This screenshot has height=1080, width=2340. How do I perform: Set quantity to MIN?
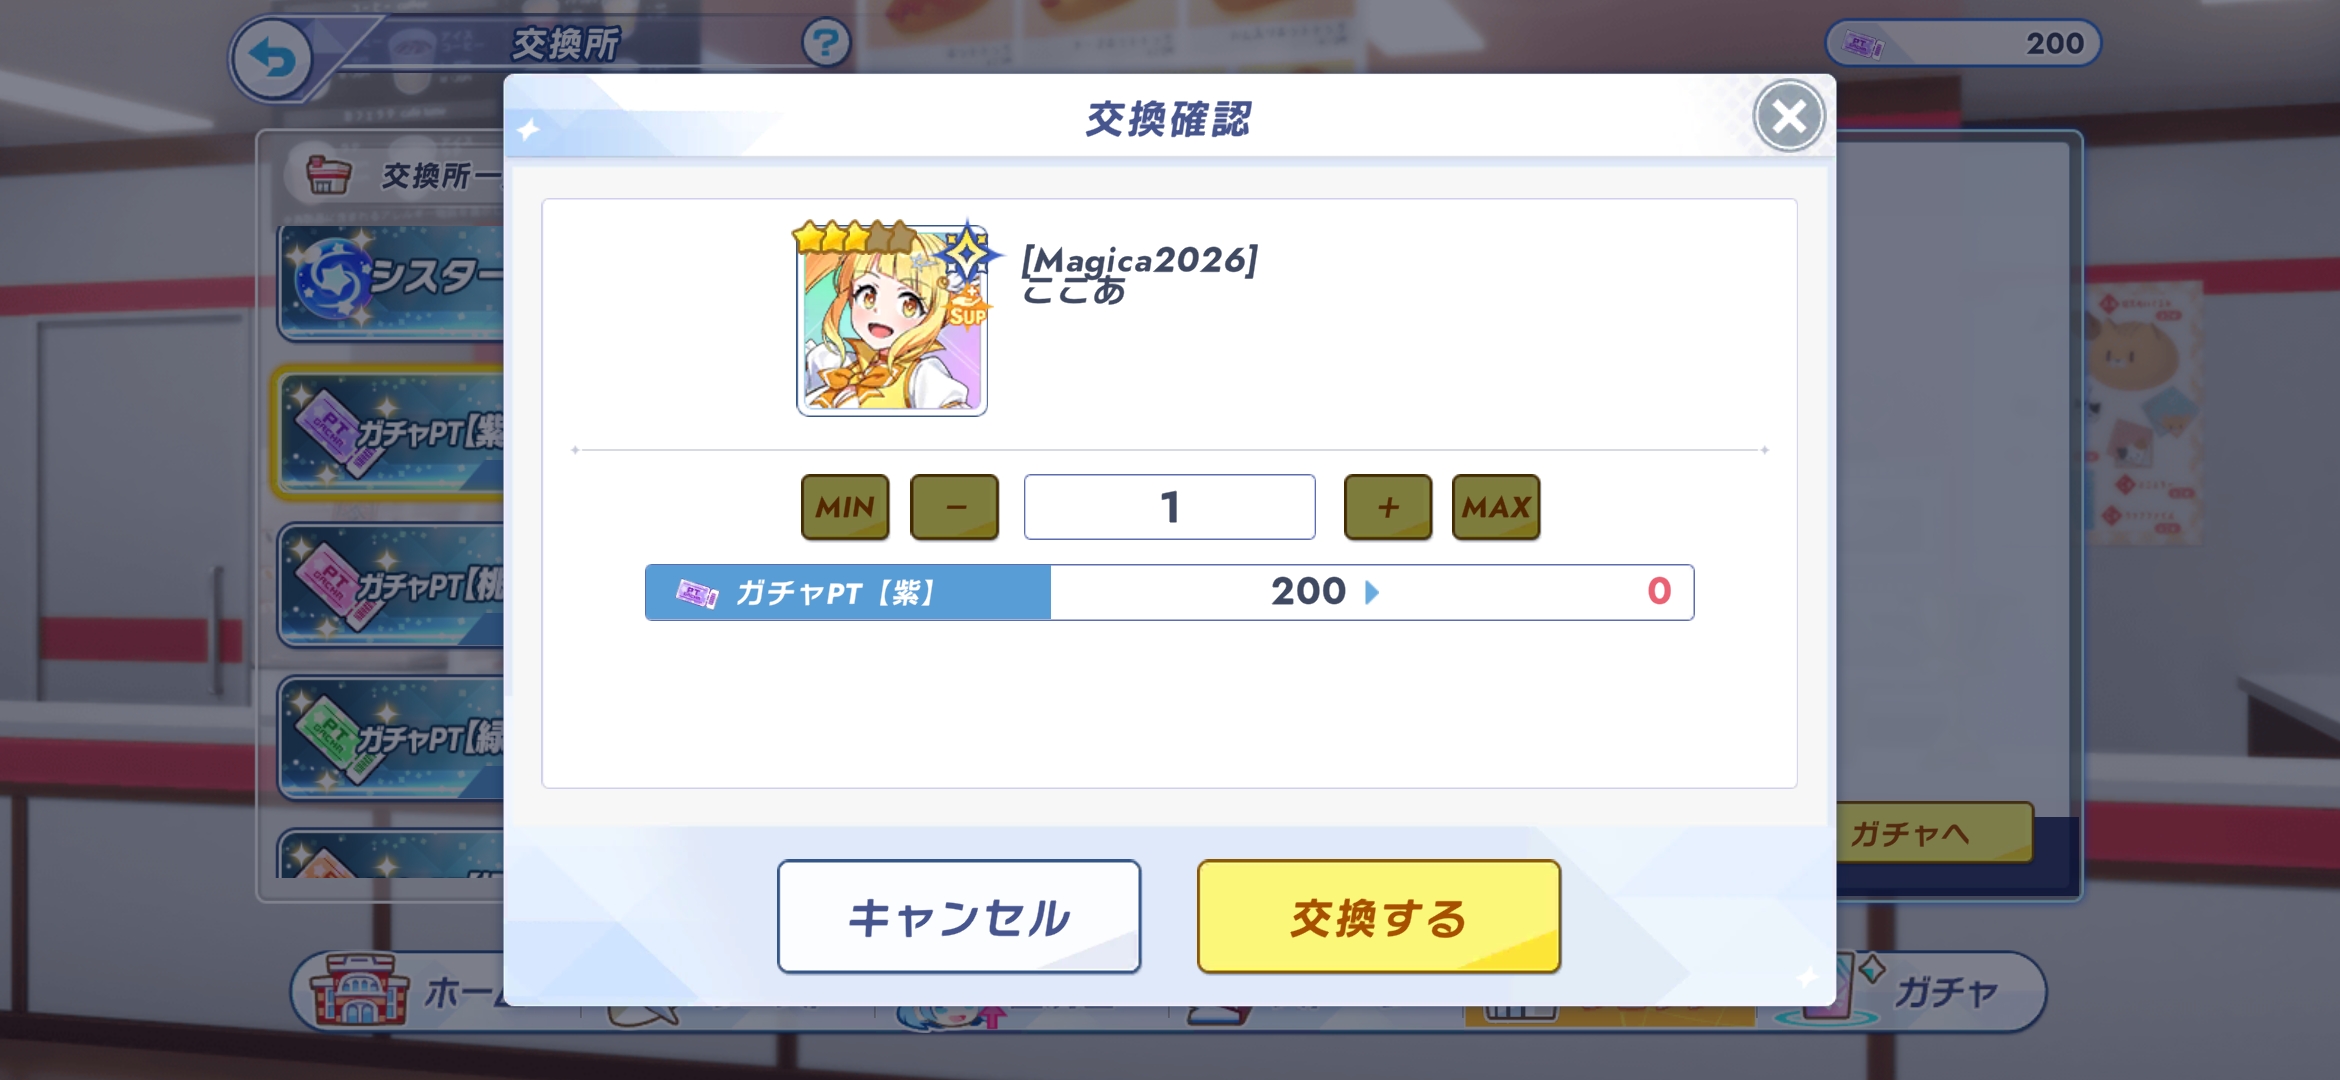[845, 507]
